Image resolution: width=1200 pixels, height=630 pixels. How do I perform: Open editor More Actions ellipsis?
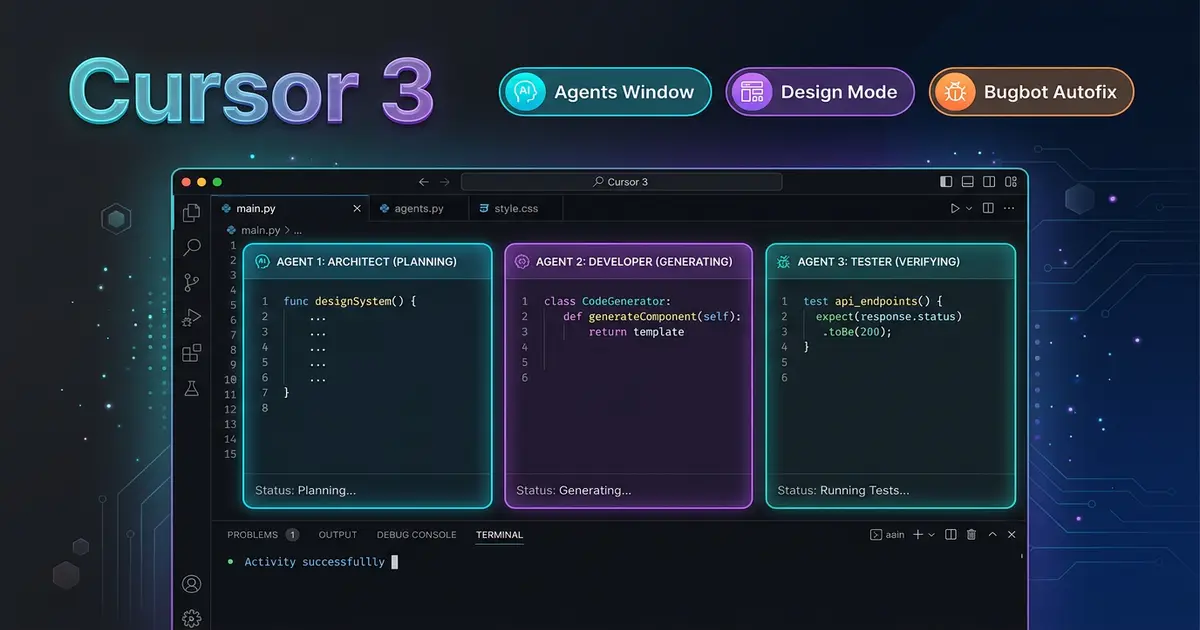(1010, 209)
